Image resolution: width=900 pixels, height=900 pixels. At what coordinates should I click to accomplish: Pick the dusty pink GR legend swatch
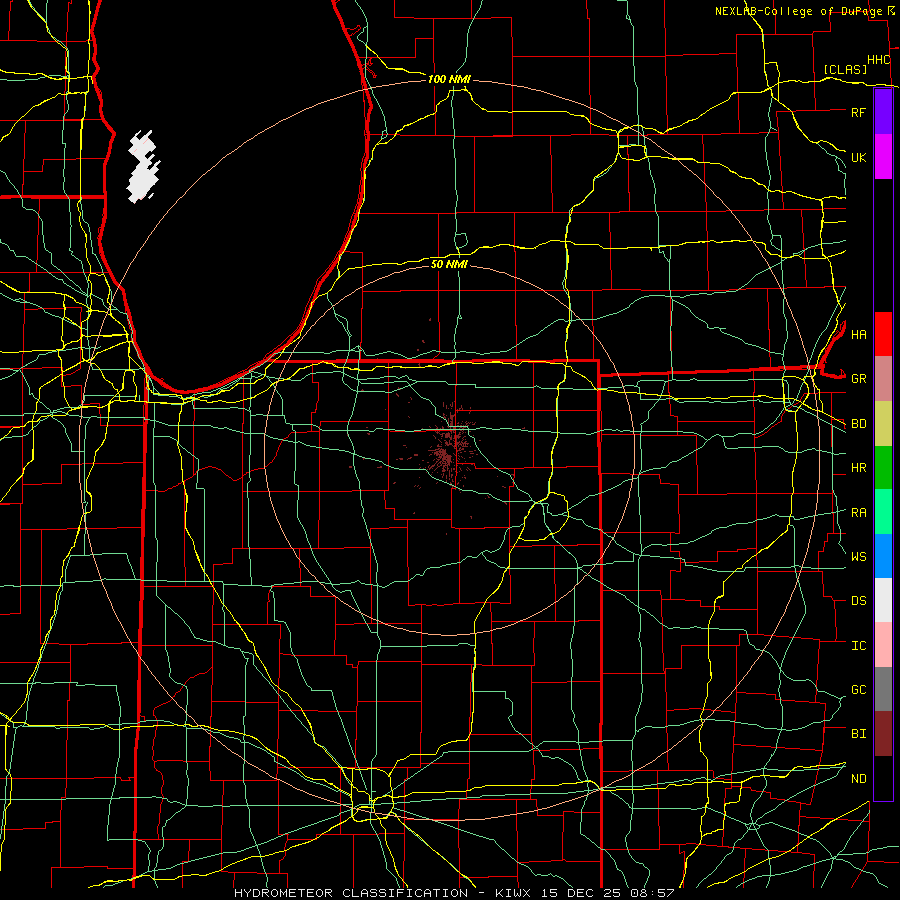pos(883,379)
